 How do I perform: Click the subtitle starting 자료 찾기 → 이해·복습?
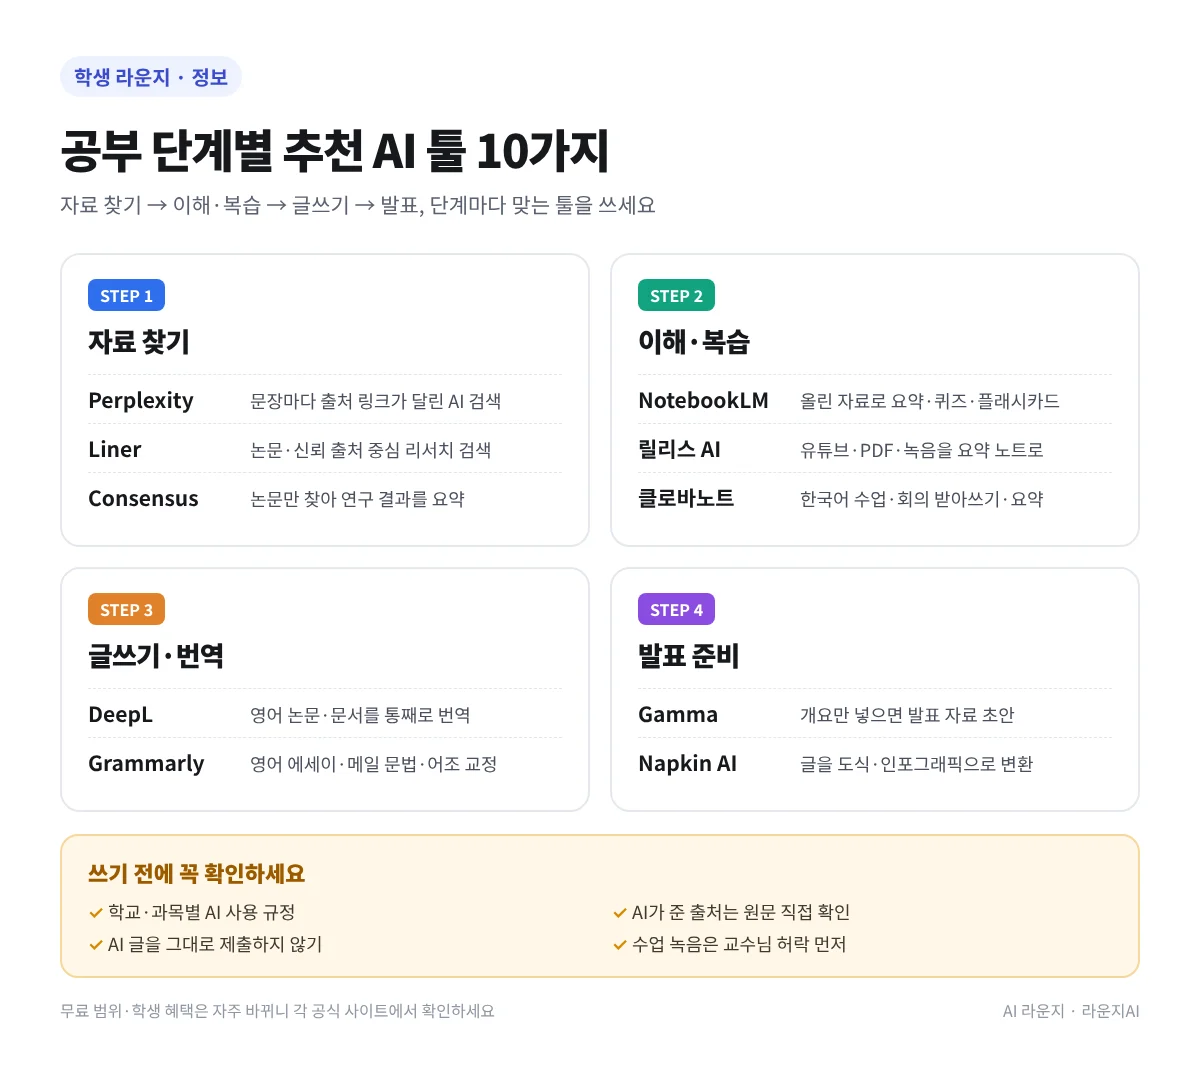pos(358,205)
